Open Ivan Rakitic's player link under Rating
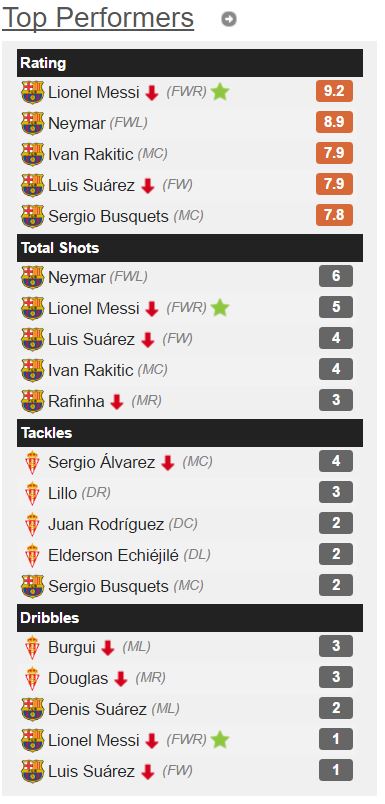The height and width of the screenshot is (804, 385). click(91, 154)
